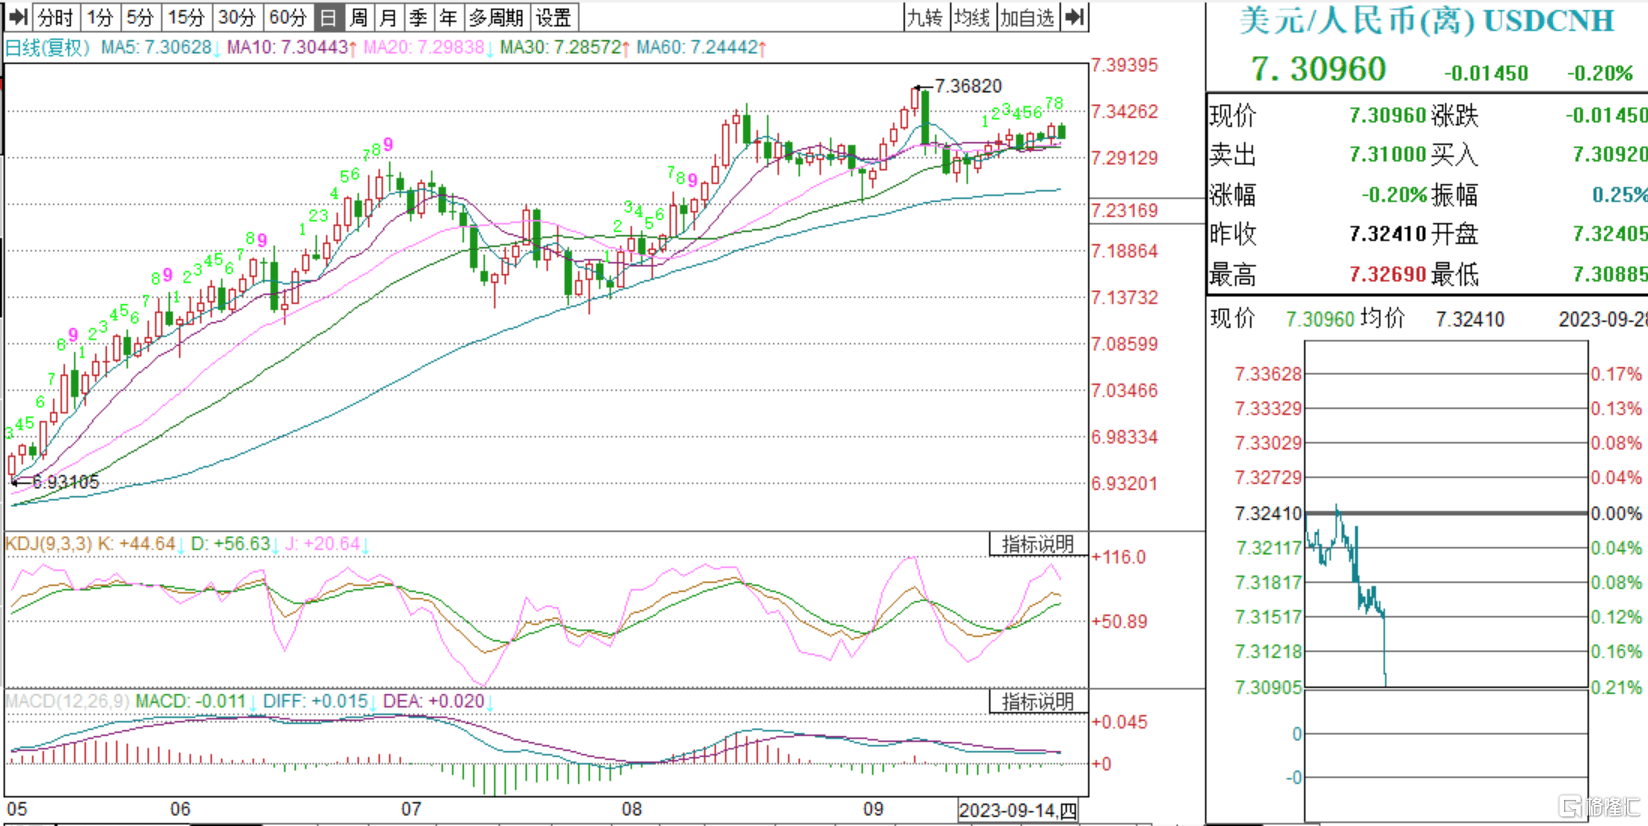Open the 60分 chart period
Screen dimensions: 1648x826
coord(288,17)
